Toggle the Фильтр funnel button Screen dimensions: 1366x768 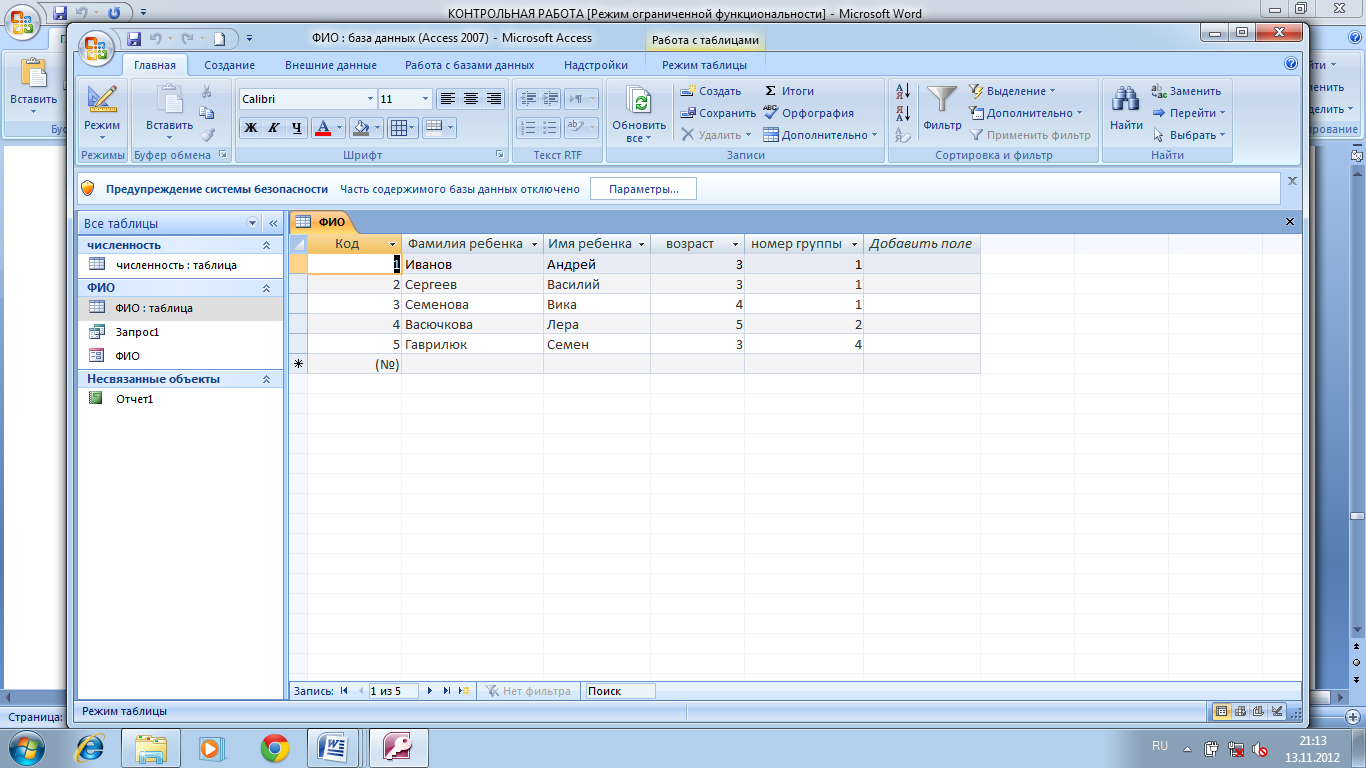tap(942, 107)
